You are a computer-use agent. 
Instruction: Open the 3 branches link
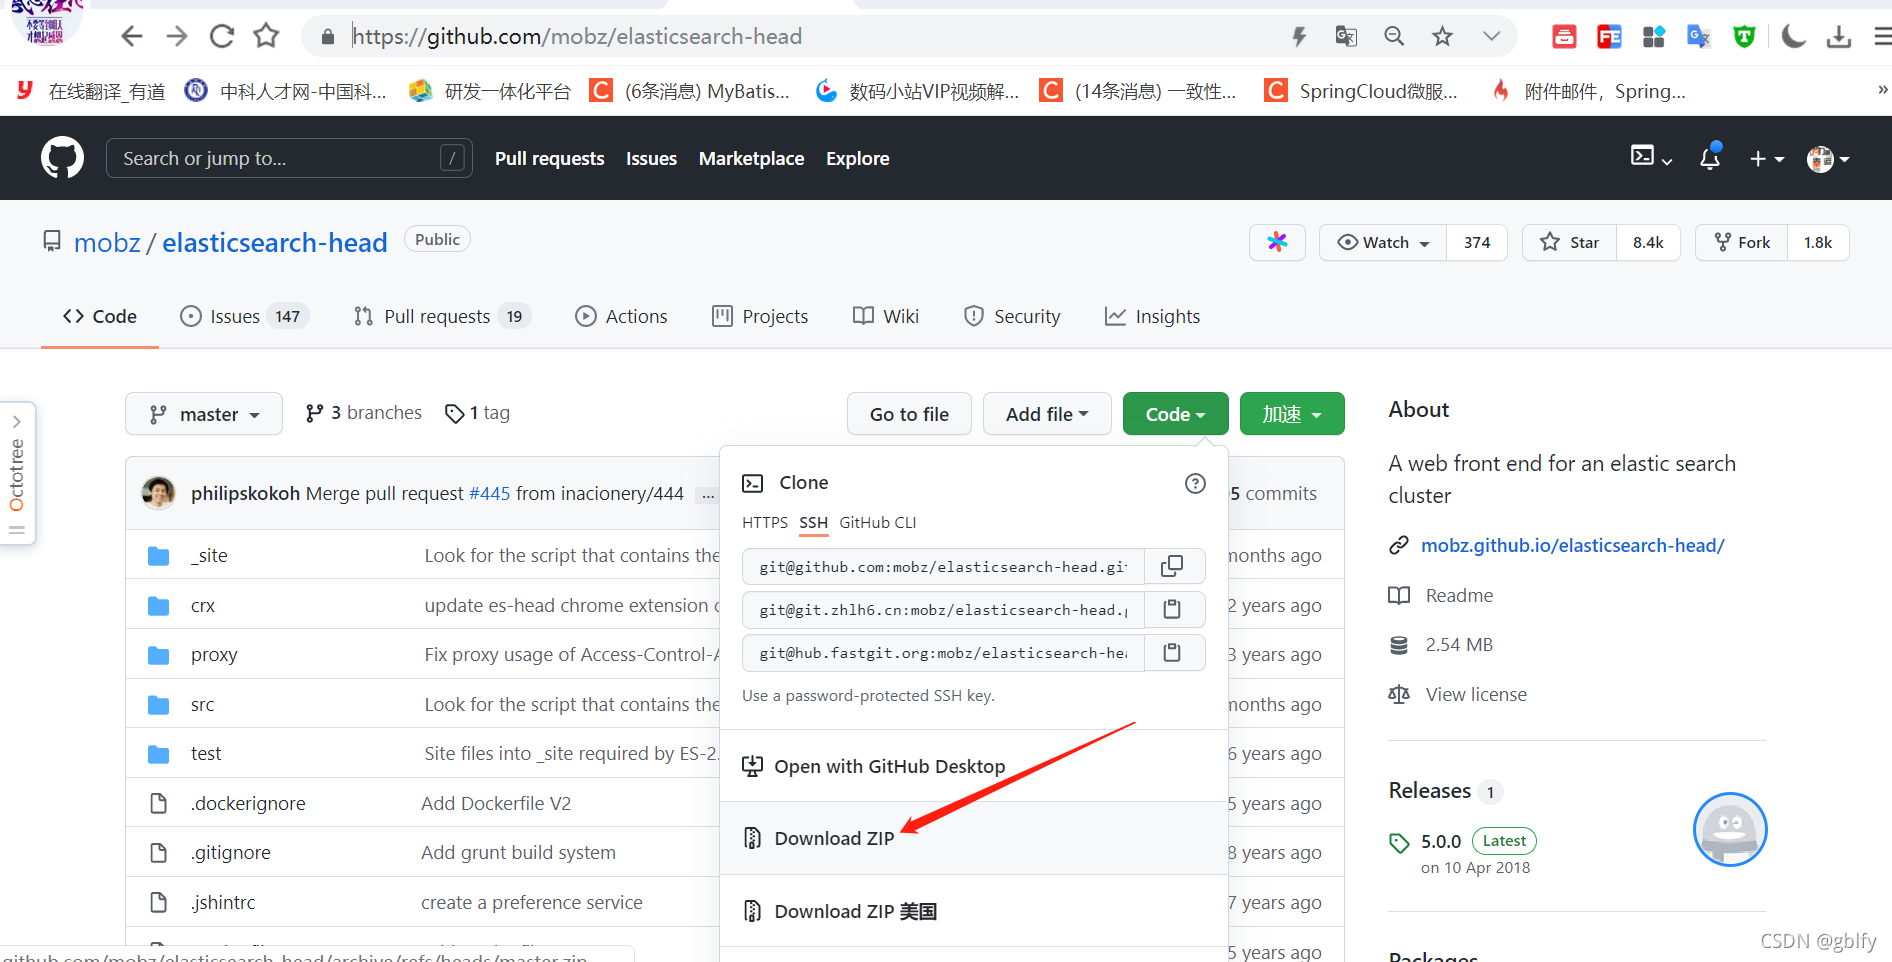coord(364,413)
